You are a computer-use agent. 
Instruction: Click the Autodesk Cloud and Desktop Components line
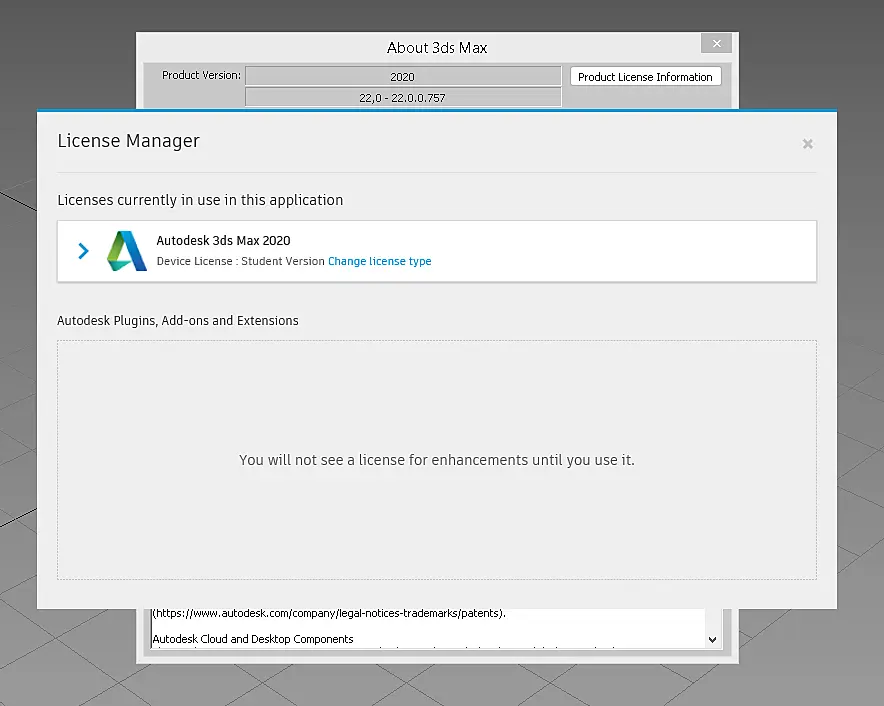point(253,639)
